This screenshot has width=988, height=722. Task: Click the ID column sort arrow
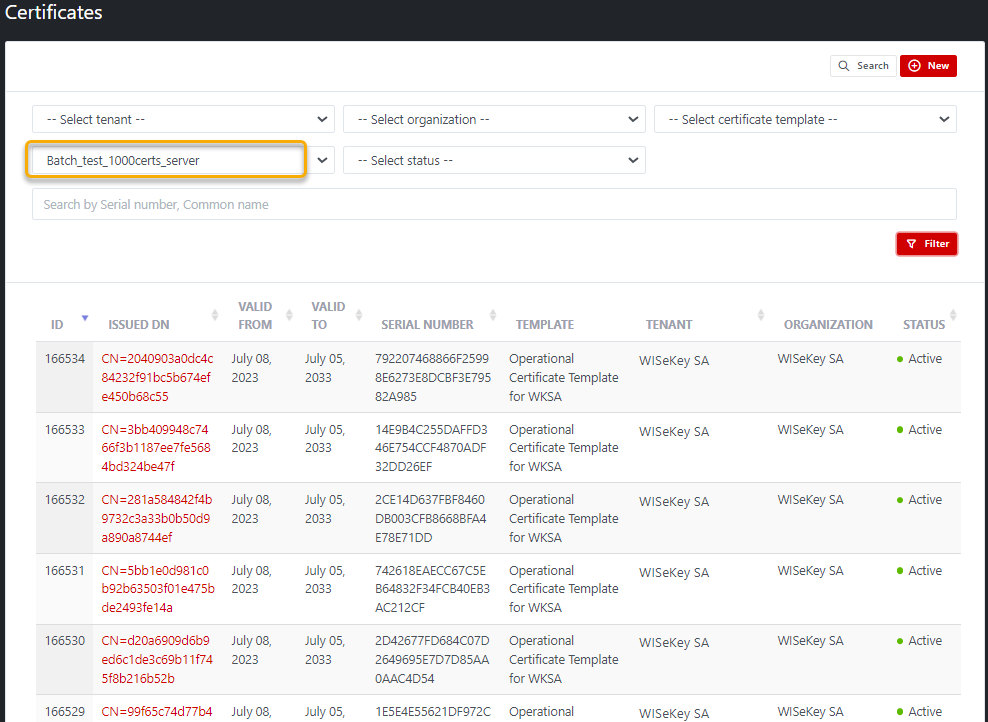tap(85, 318)
